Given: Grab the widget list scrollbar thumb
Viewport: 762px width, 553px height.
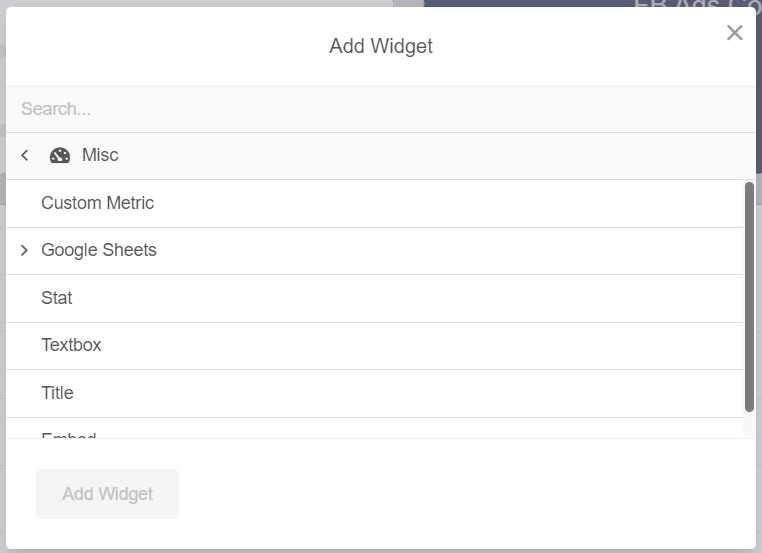Looking at the screenshot, I should click(749, 297).
